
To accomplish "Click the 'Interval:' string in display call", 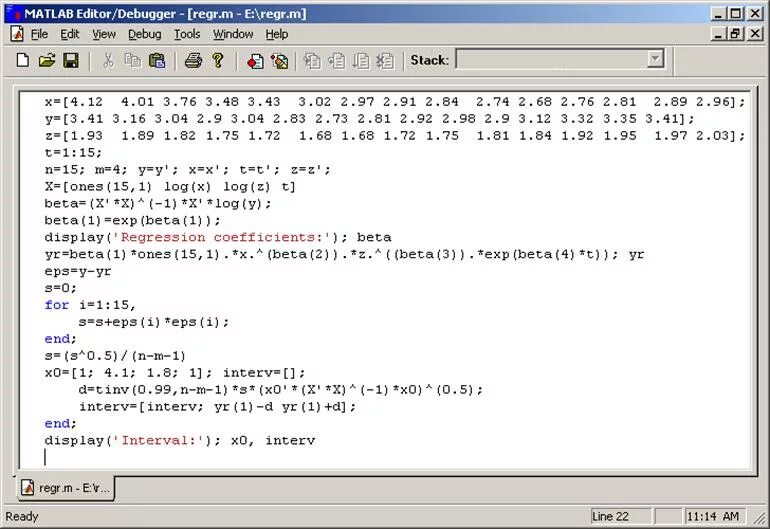I will tap(158, 440).
